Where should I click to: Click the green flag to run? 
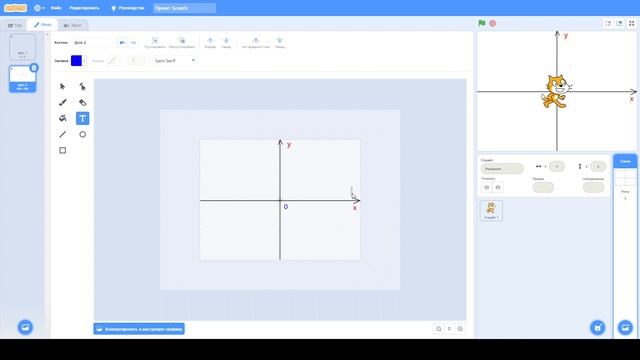tap(482, 23)
